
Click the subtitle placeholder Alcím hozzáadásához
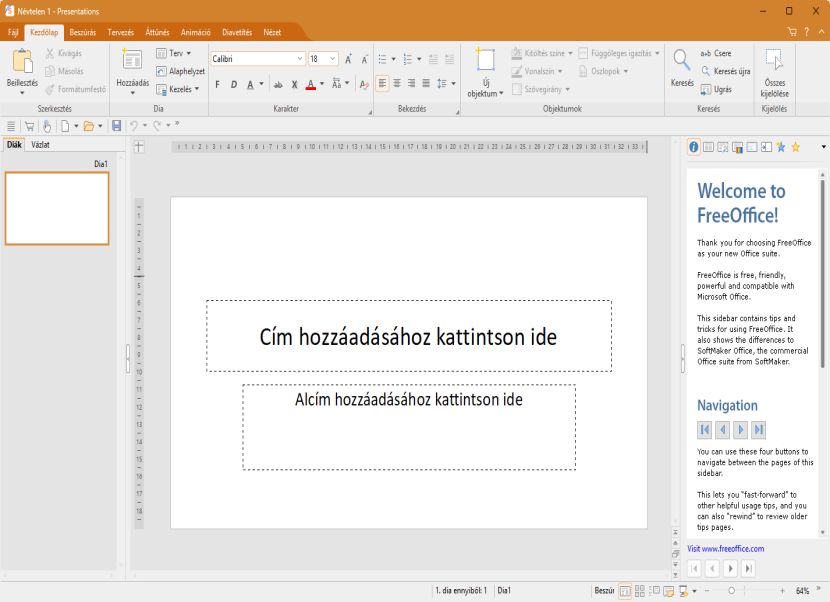tap(409, 427)
